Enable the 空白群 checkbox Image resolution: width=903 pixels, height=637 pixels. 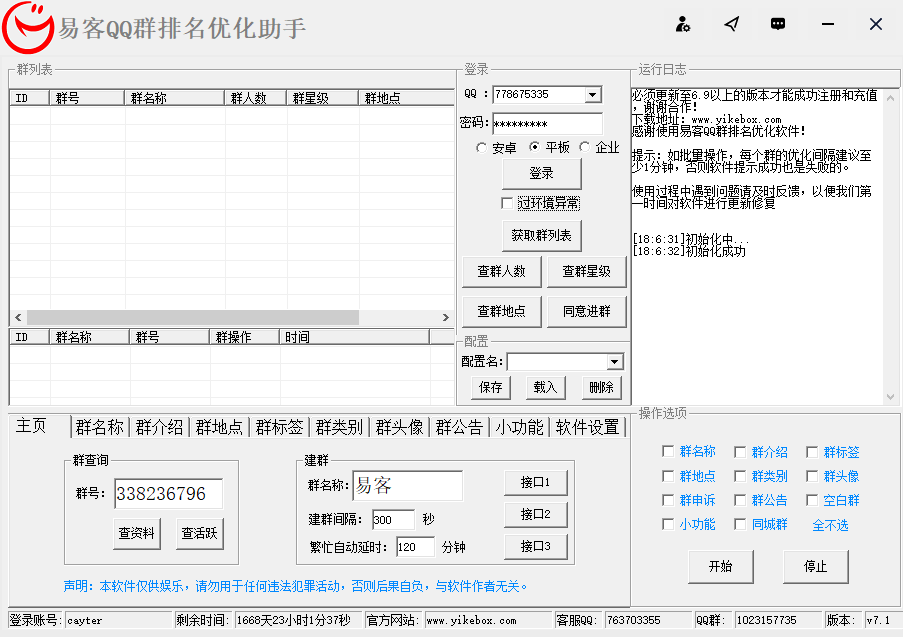point(813,500)
